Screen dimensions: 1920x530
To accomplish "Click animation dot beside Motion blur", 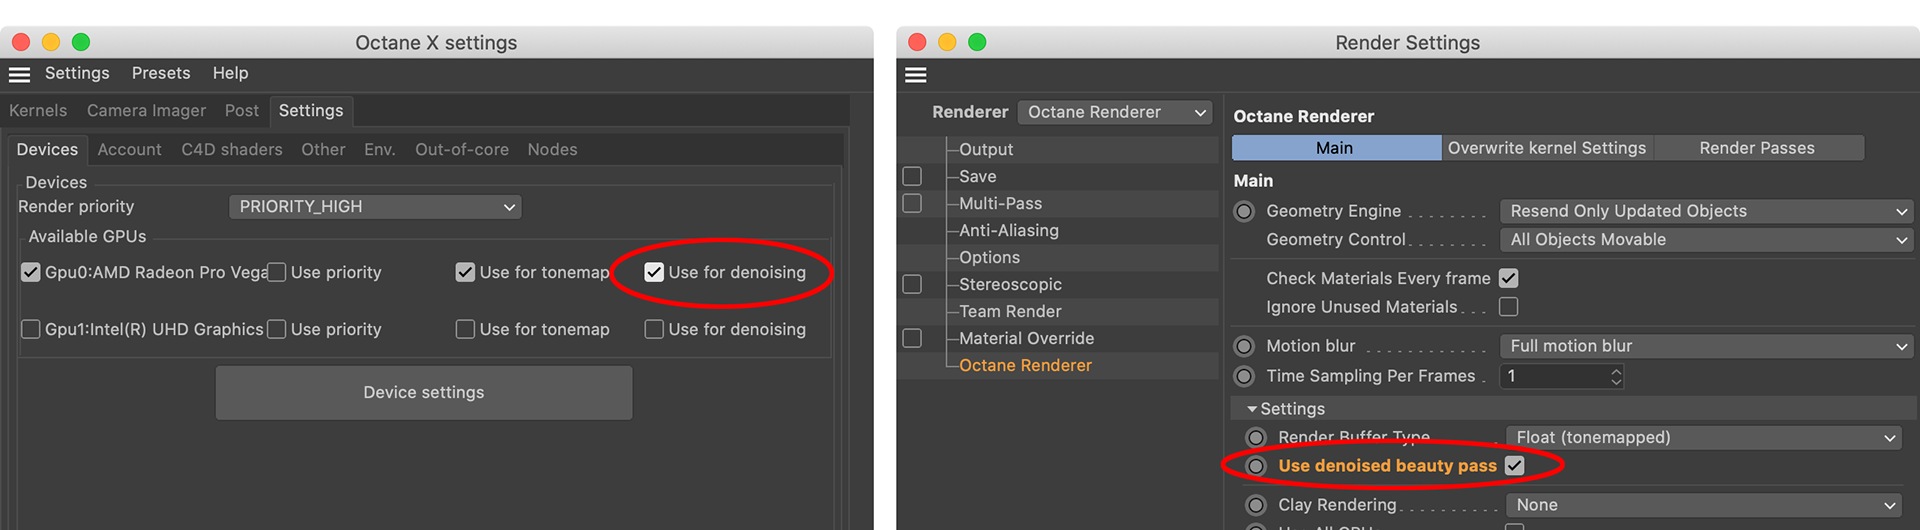I will click(1244, 346).
